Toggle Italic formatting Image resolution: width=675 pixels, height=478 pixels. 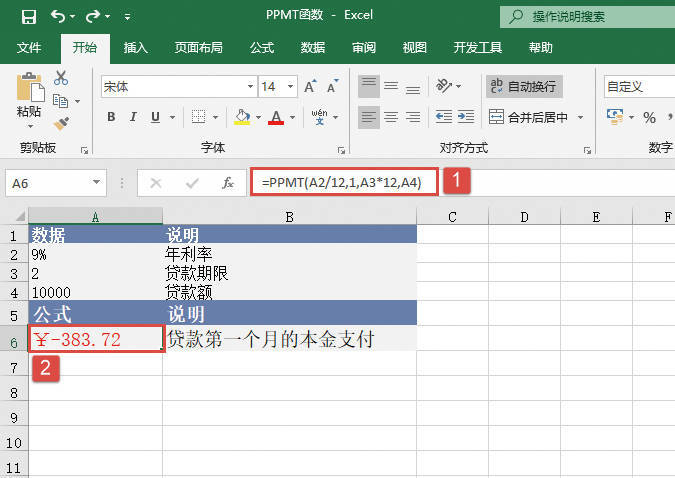(134, 117)
